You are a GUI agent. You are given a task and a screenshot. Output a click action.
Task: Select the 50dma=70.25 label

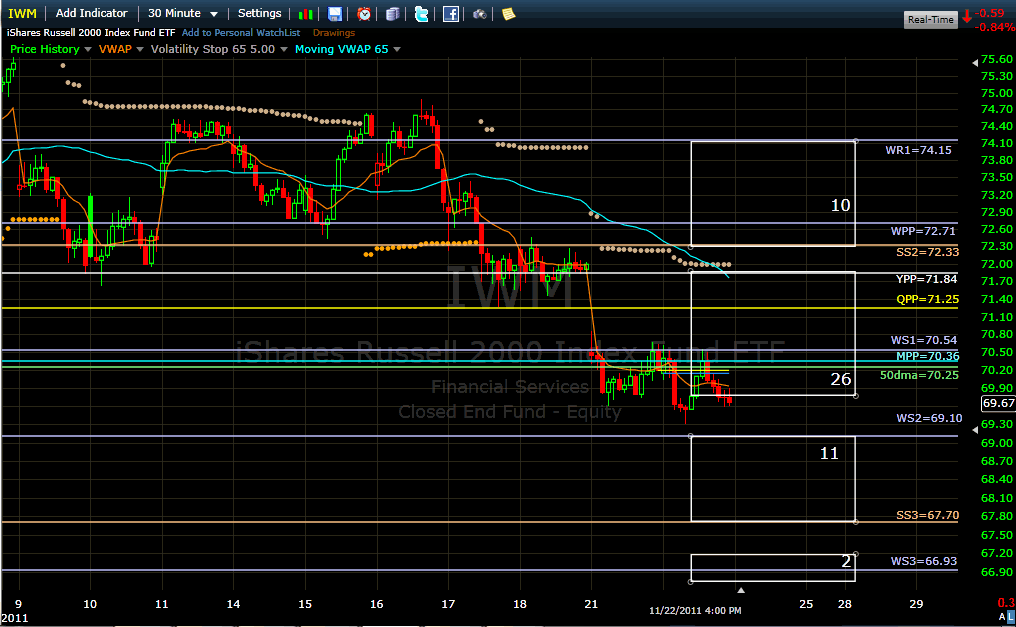[x=919, y=375]
